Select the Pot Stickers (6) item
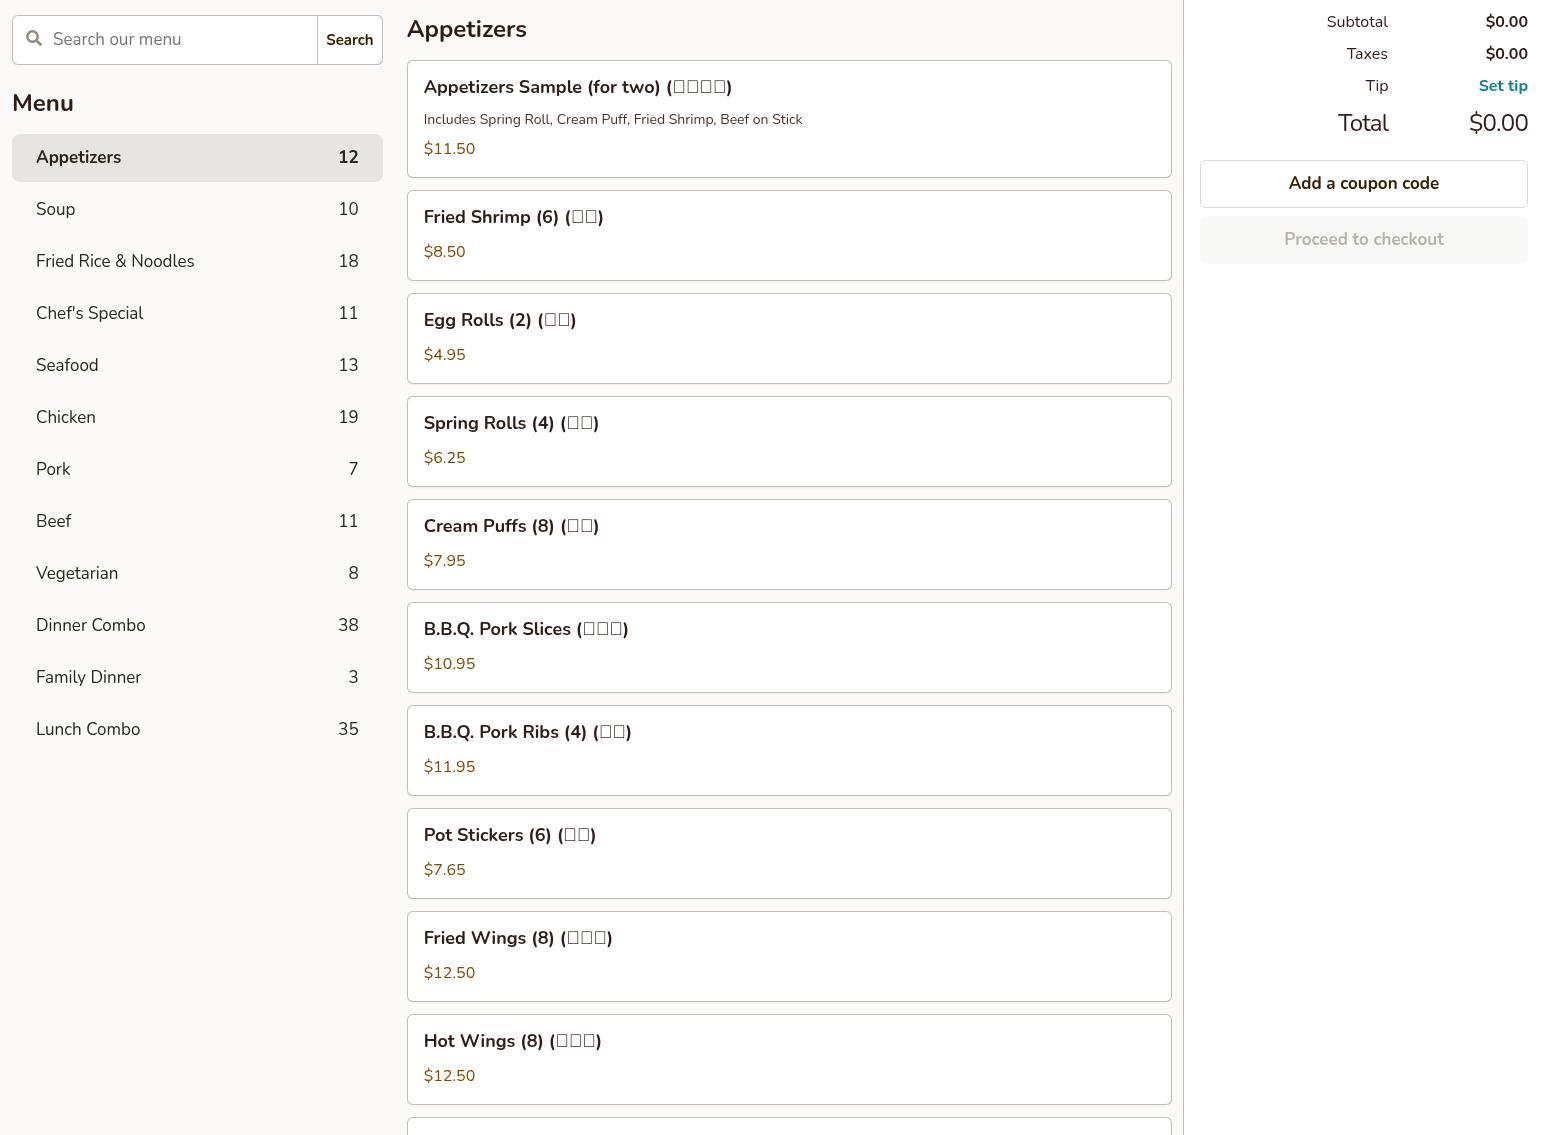The height and width of the screenshot is (1135, 1544). tap(789, 854)
